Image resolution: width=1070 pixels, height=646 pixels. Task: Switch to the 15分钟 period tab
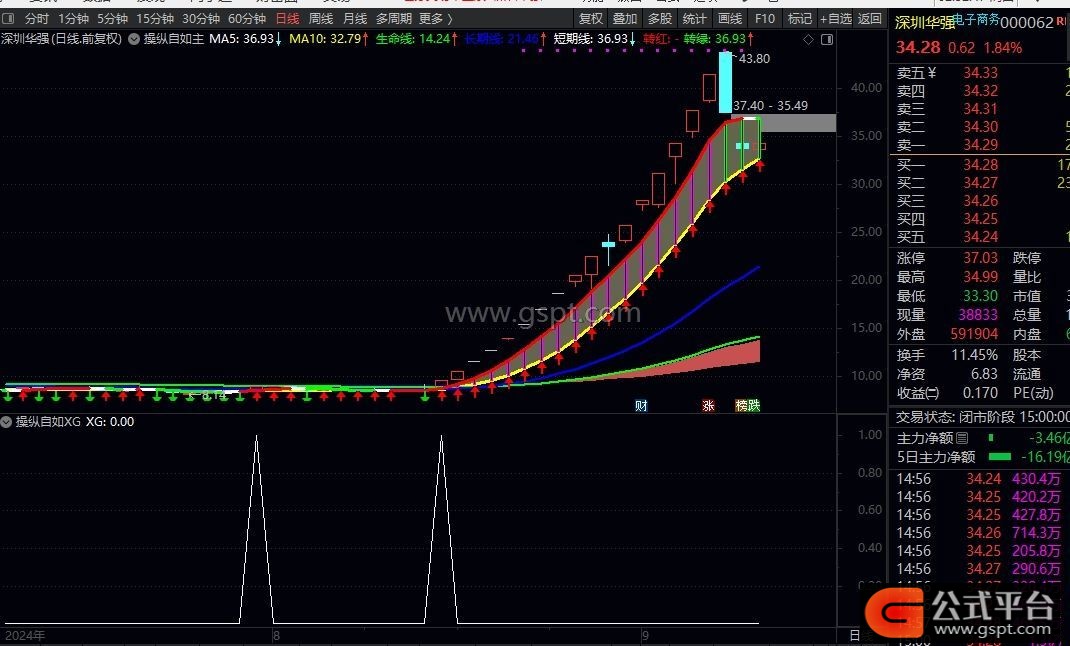tap(155, 18)
